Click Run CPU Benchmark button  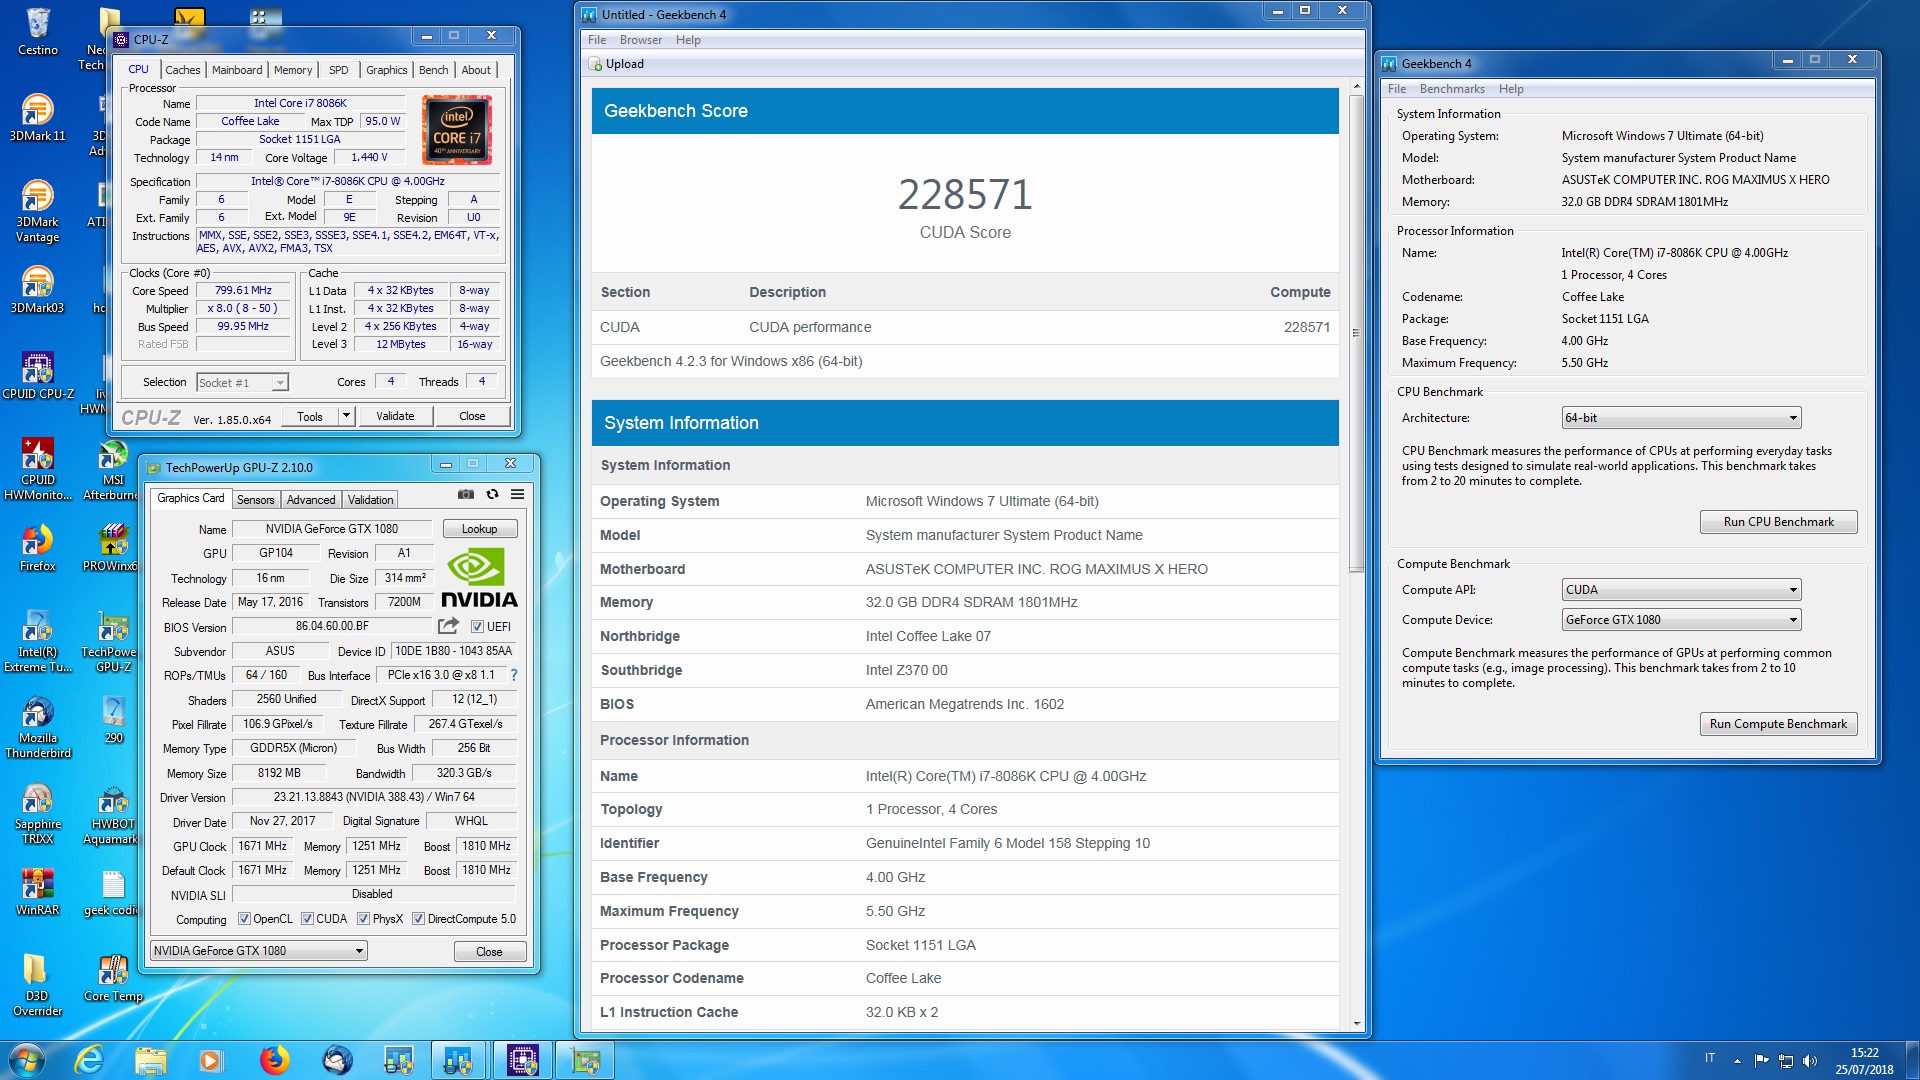[x=1778, y=522]
